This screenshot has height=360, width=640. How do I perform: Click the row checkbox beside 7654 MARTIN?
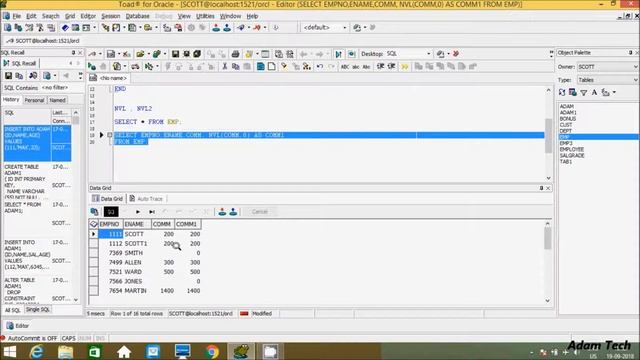93,290
